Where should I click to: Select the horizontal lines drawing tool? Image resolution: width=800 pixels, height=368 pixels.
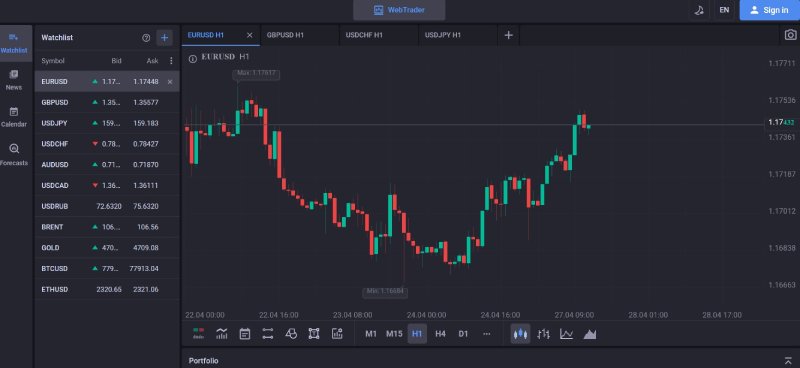(268, 334)
